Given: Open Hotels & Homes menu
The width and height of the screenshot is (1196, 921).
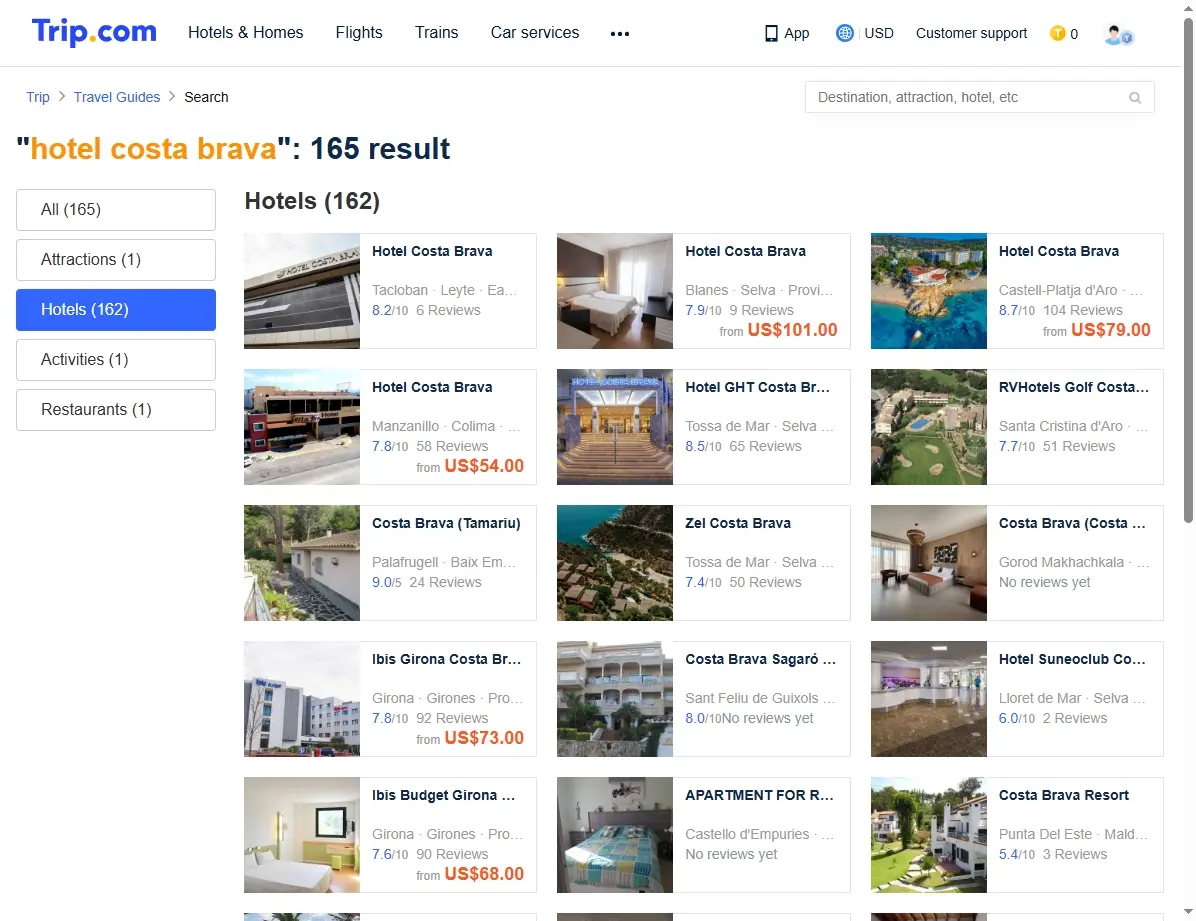Looking at the screenshot, I should [x=246, y=33].
